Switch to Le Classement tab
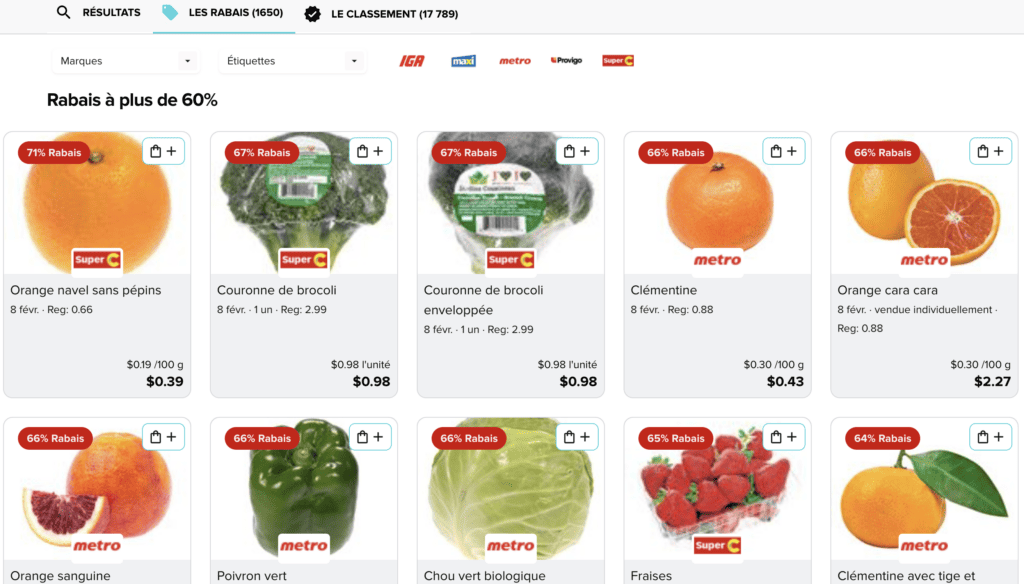Viewport: 1024px width, 584px height. click(x=381, y=14)
